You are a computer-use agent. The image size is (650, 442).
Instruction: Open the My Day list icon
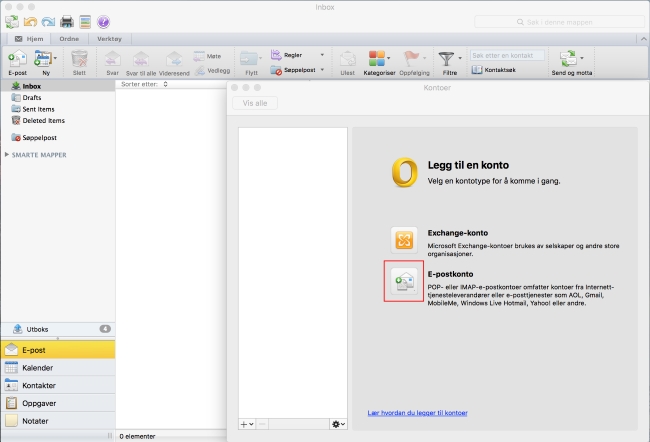pyautogui.click(x=85, y=22)
